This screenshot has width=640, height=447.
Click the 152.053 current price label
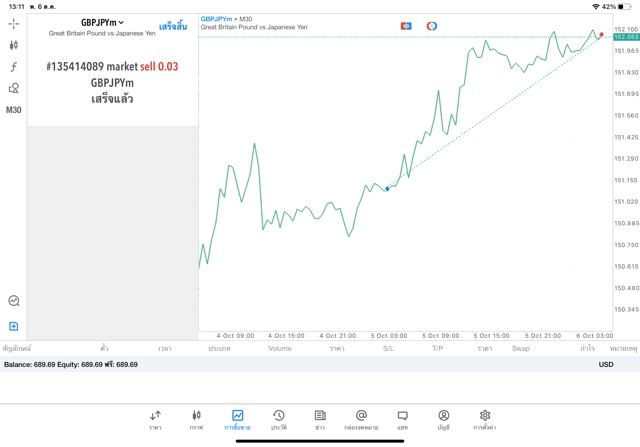[626, 36]
